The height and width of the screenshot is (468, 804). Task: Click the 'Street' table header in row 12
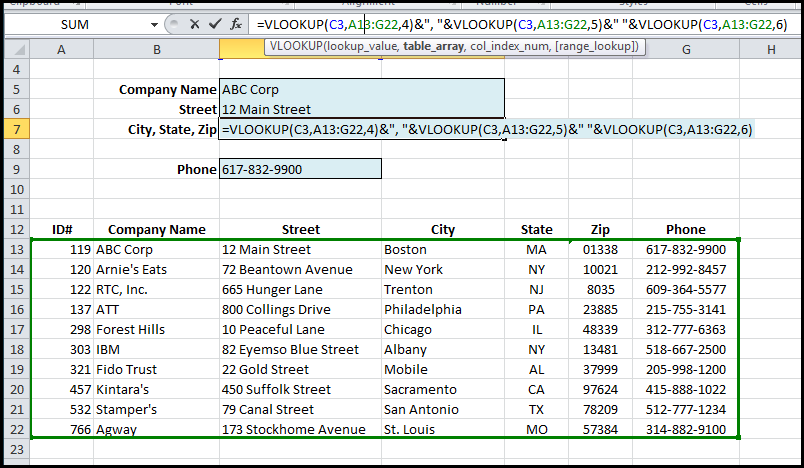(x=300, y=230)
